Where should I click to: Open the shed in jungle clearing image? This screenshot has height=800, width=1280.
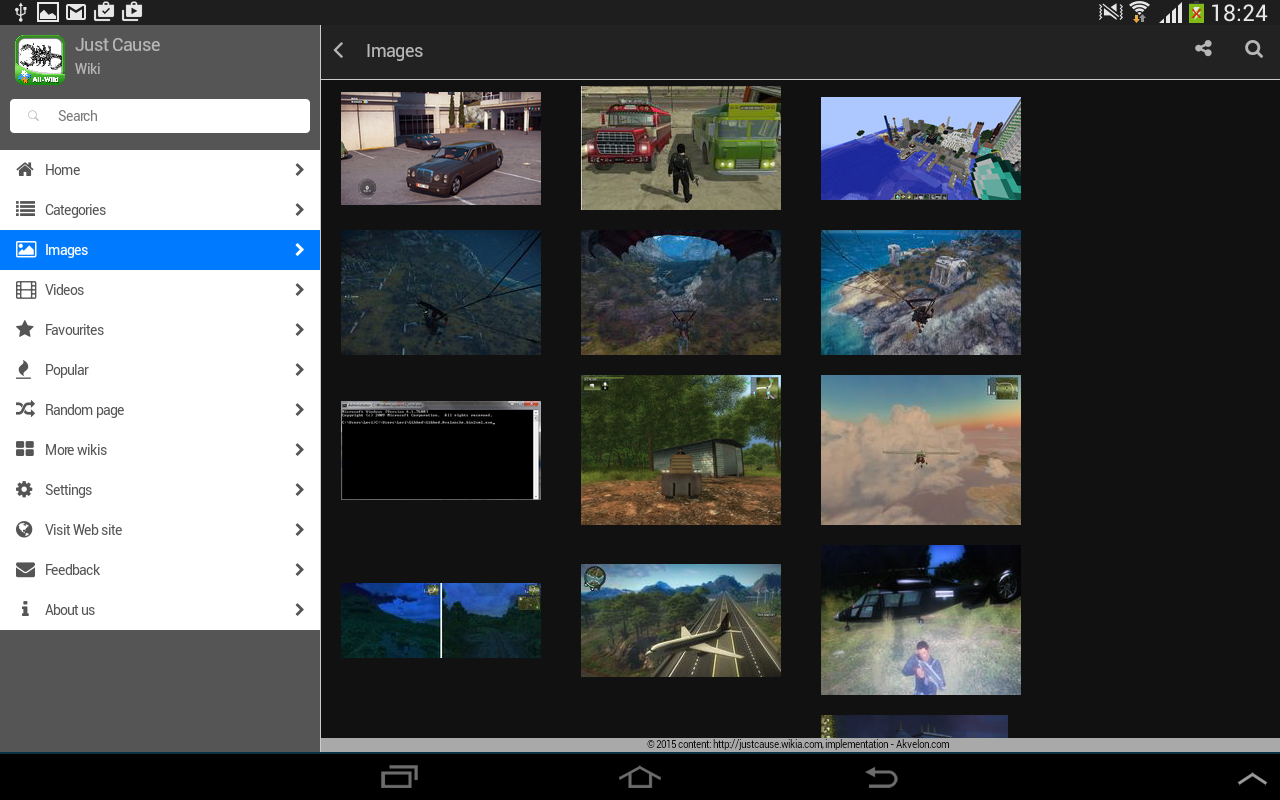pyautogui.click(x=681, y=450)
